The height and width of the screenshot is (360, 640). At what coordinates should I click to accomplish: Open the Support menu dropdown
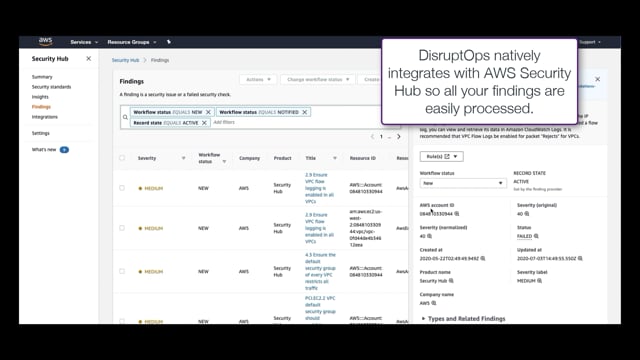tap(590, 42)
